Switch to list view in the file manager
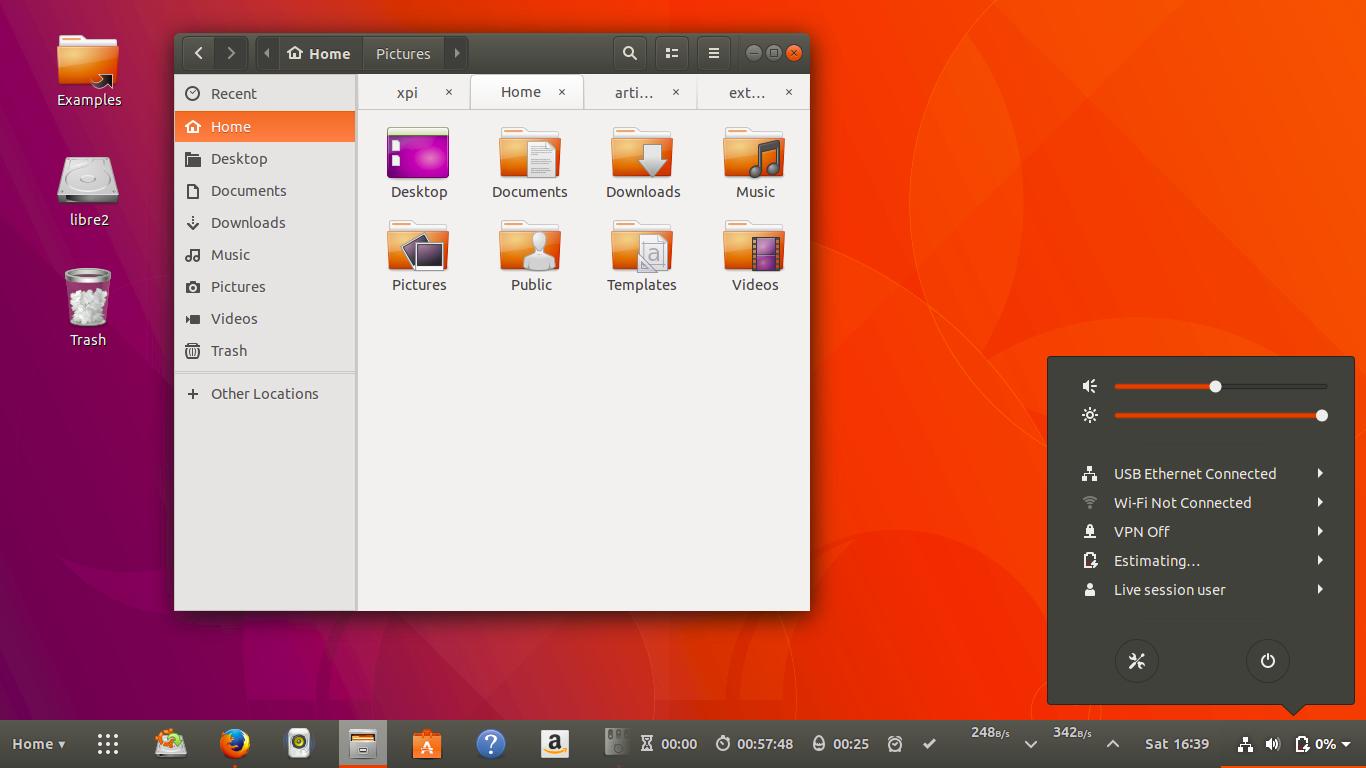Screen dimensions: 1366x768 coord(671,52)
